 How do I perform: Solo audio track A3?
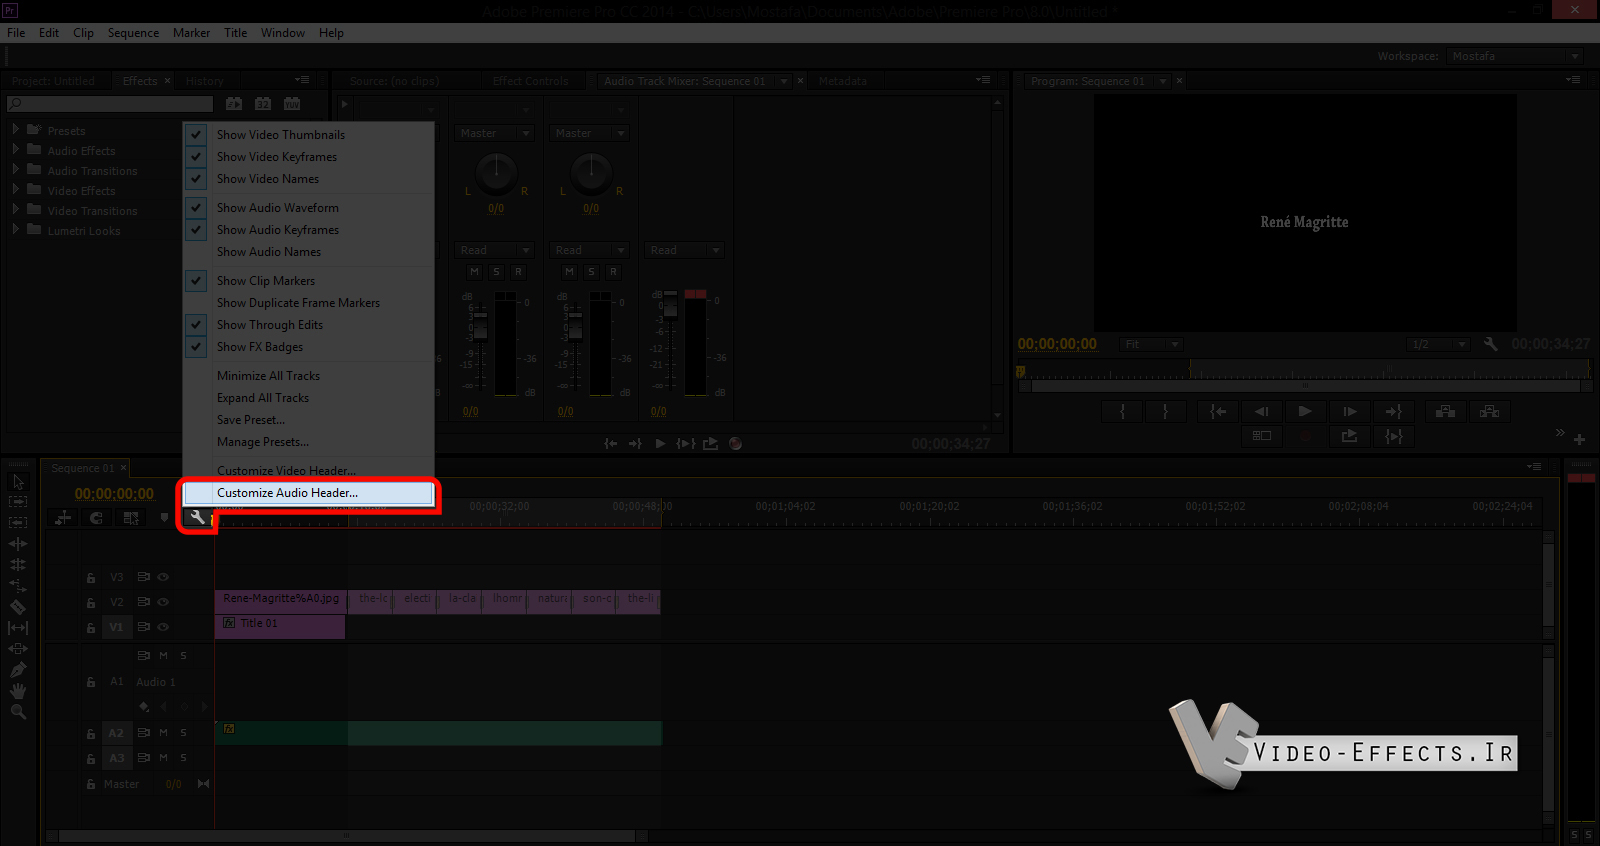(x=183, y=758)
